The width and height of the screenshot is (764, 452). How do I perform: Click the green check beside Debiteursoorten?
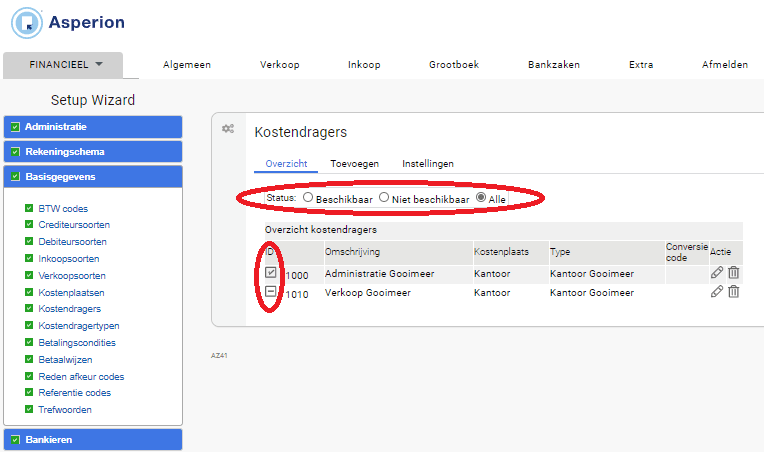pos(29,241)
